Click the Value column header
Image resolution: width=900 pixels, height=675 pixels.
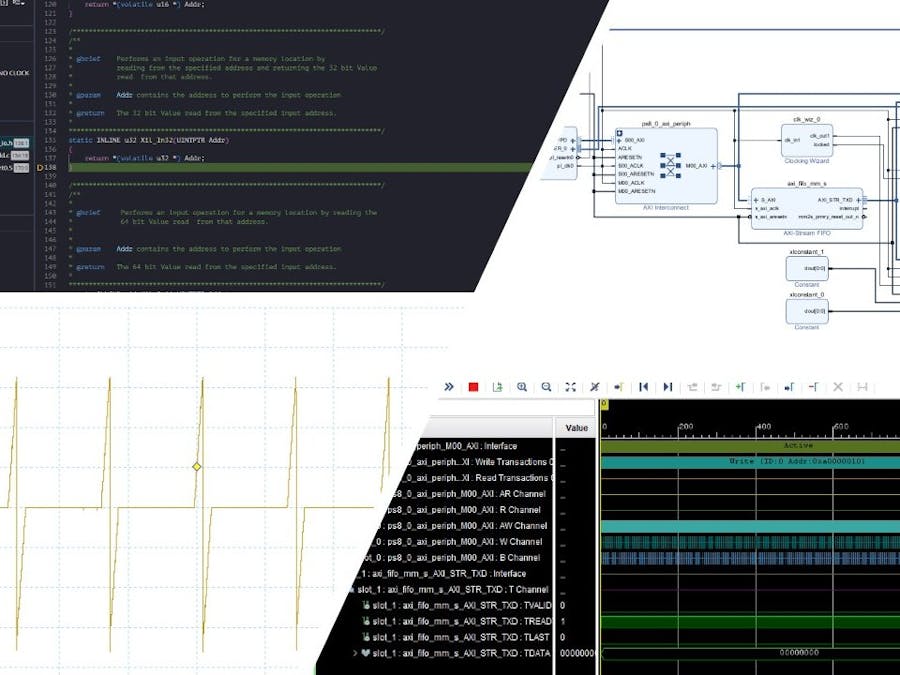[577, 427]
